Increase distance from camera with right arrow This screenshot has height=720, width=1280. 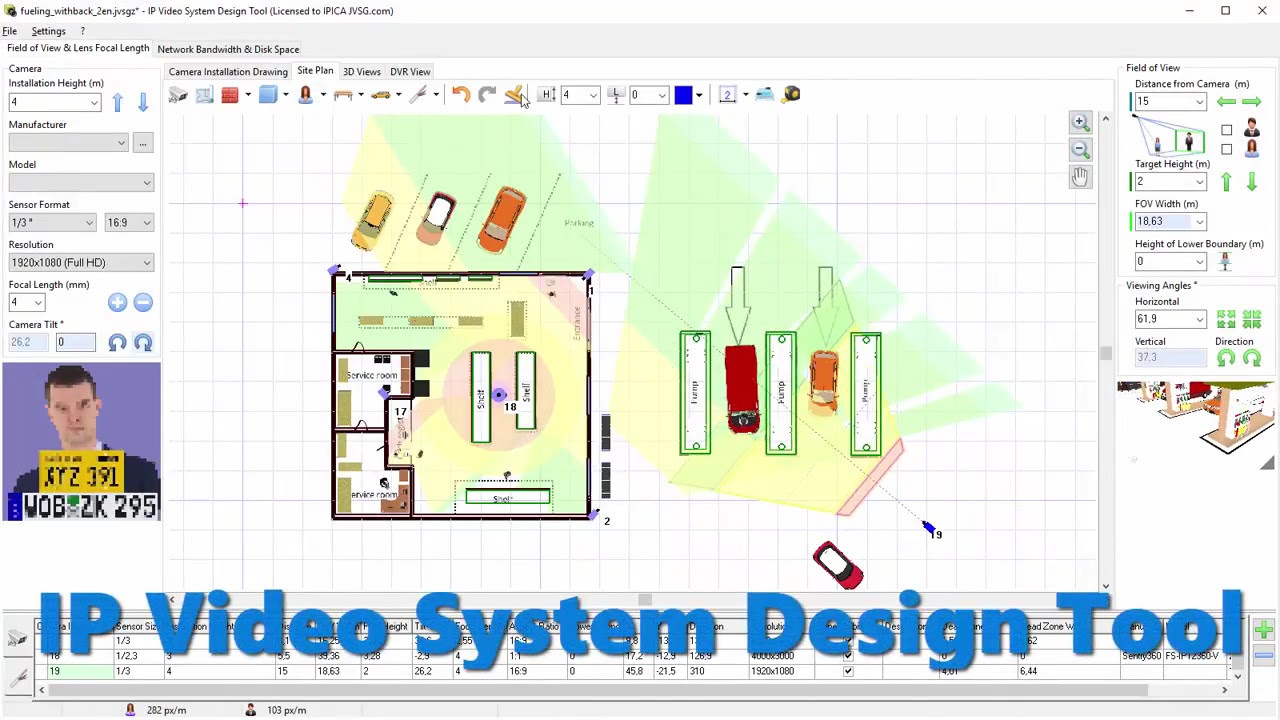[x=1252, y=102]
